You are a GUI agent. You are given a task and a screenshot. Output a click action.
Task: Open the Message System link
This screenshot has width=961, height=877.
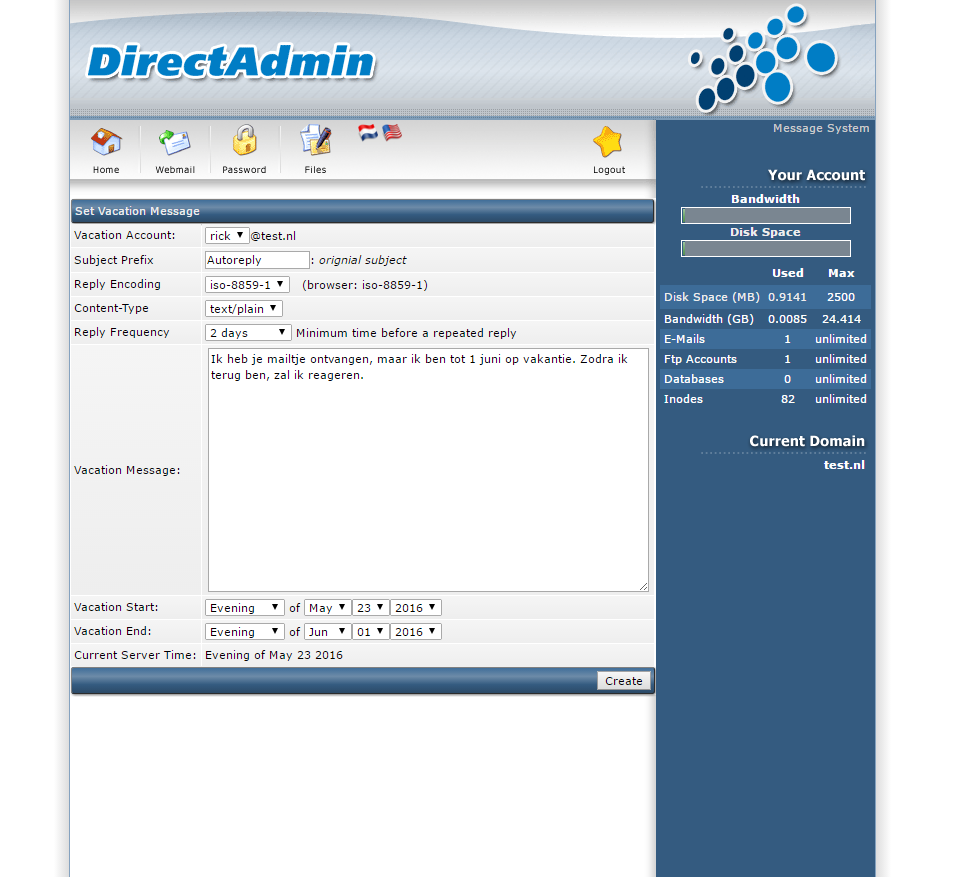[x=820, y=128]
